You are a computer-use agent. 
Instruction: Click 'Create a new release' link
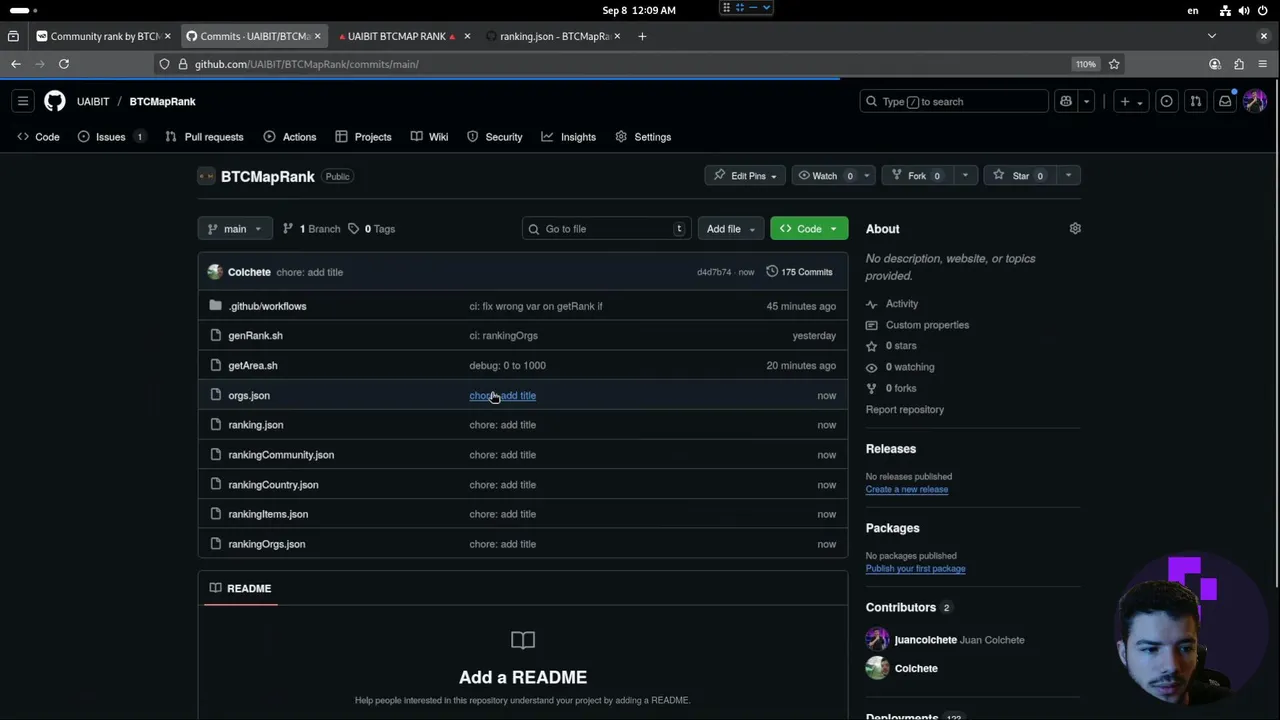pos(907,490)
